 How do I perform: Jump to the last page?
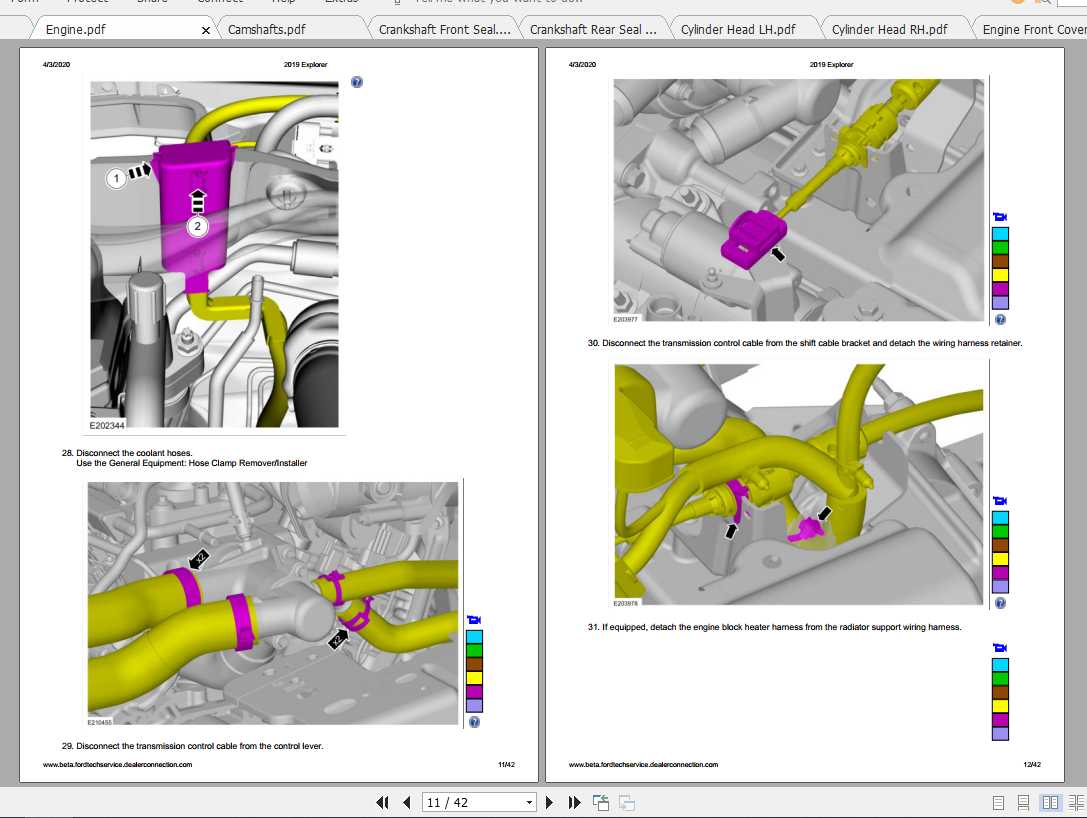(574, 802)
